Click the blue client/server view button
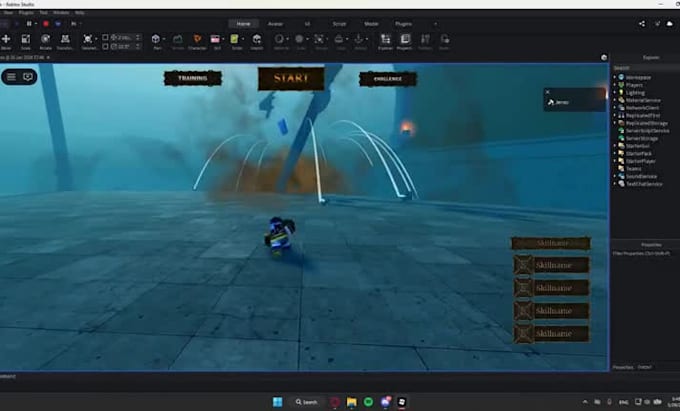 click(x=58, y=23)
